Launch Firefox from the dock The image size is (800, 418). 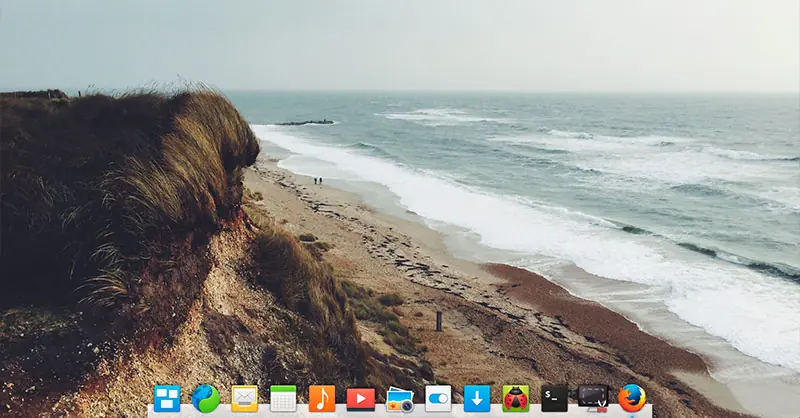pos(632,399)
